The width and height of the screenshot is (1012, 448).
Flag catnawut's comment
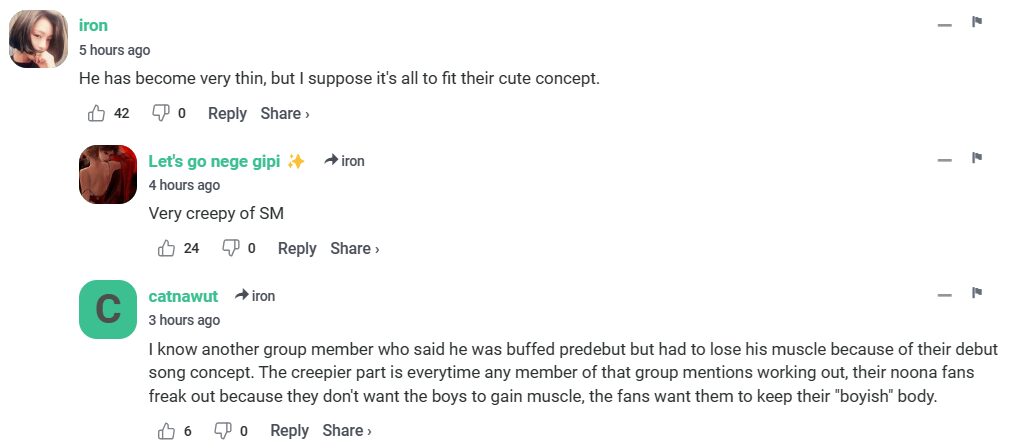tap(977, 293)
